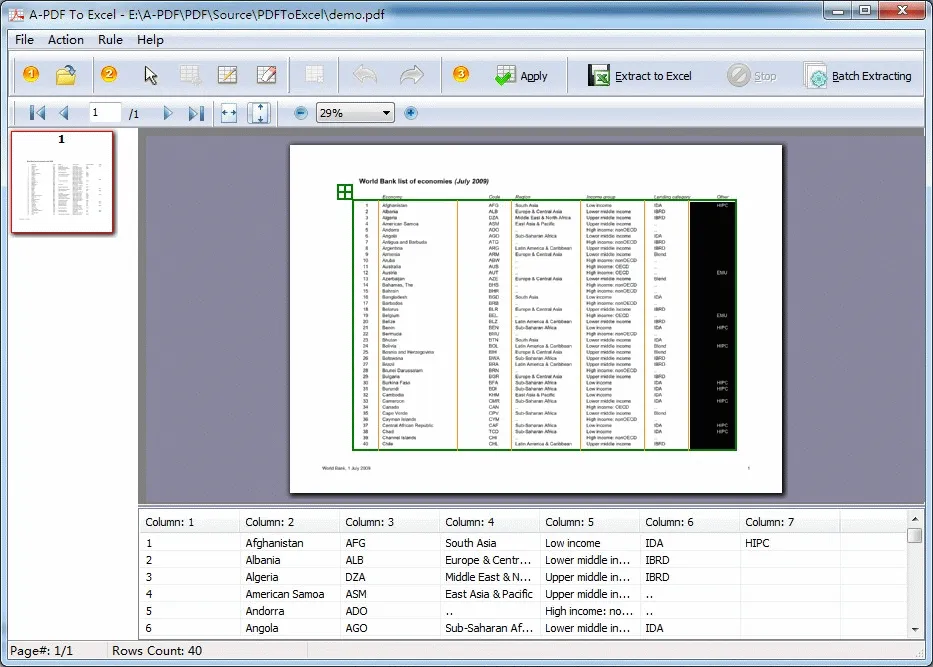Select the table area marking tool
Viewport: 933px width, 667px height.
(187, 75)
